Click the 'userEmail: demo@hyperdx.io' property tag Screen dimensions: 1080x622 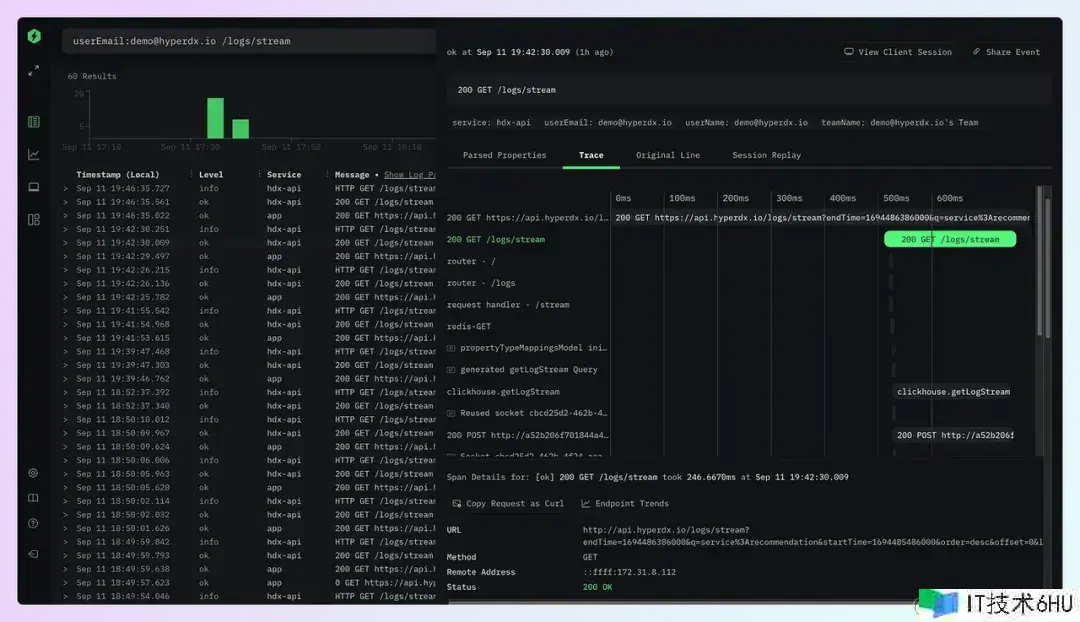(x=608, y=123)
